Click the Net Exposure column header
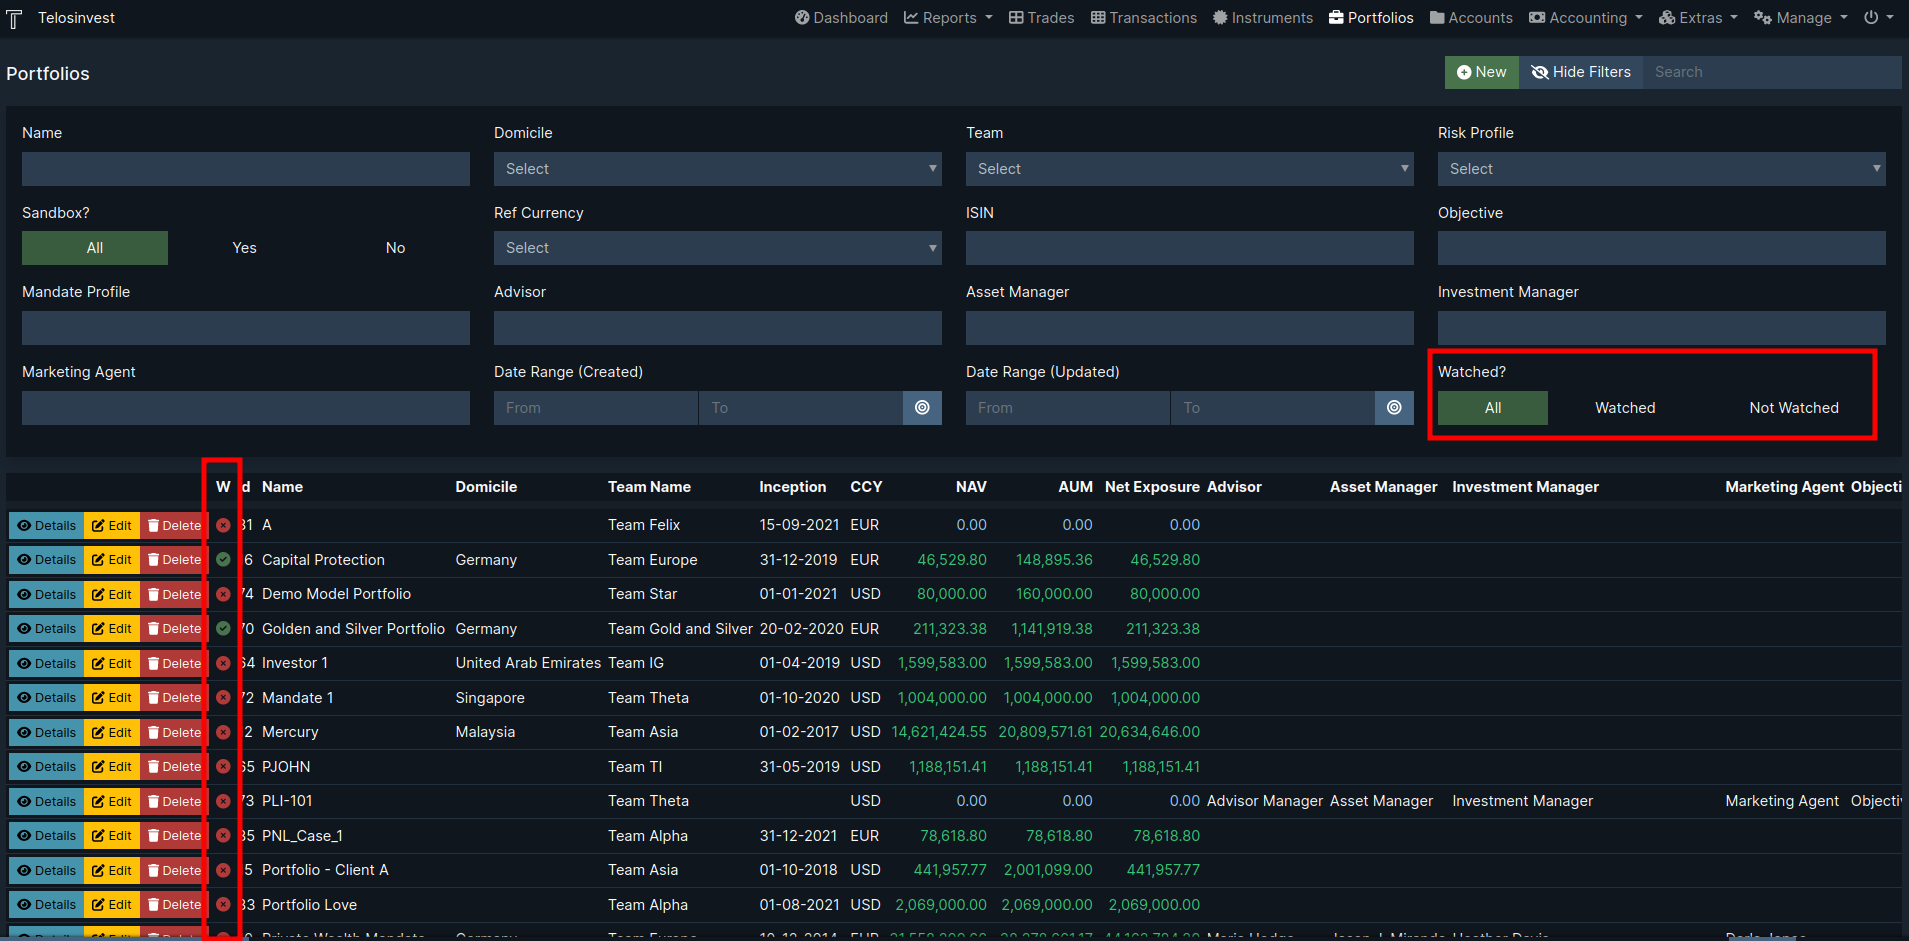Image resolution: width=1909 pixels, height=941 pixels. point(1152,487)
